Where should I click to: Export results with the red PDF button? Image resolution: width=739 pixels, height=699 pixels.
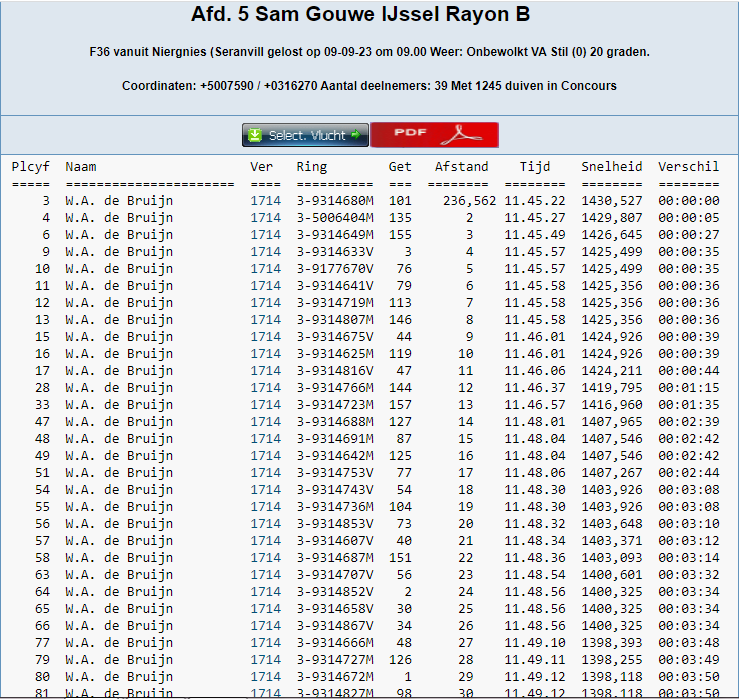pyautogui.click(x=434, y=135)
